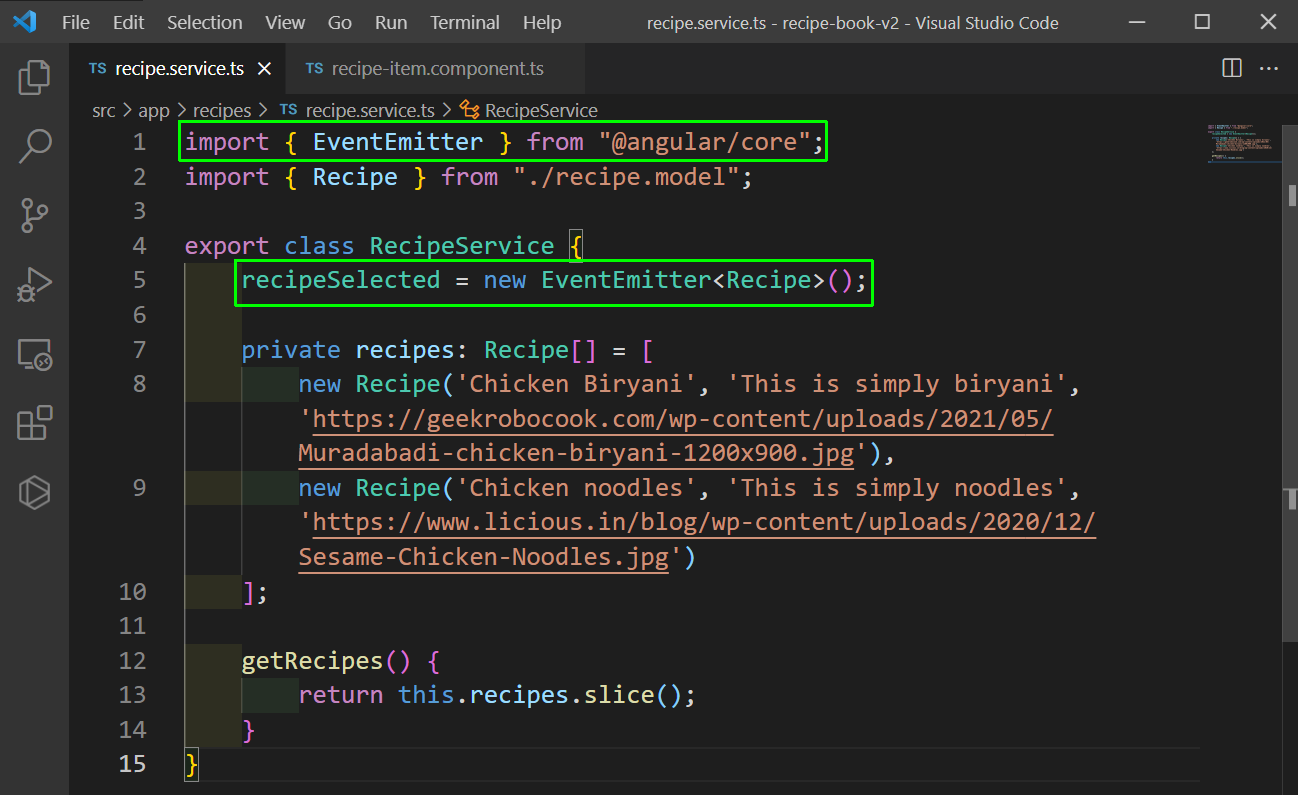
Task: Open the Edit menu
Action: [x=128, y=22]
